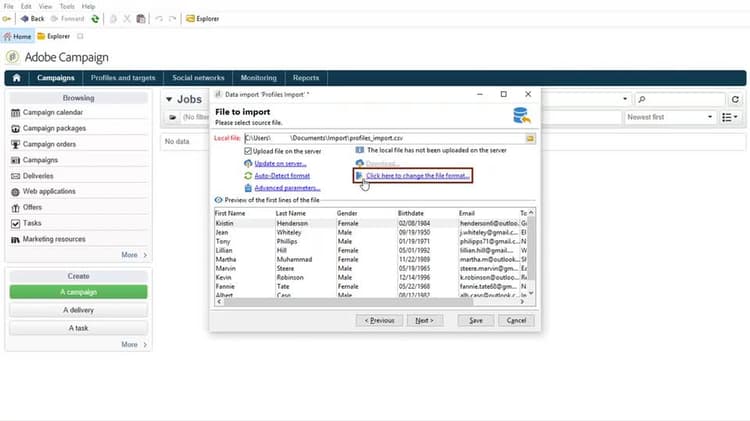
Task: Open the Edit menu
Action: click(x=26, y=6)
